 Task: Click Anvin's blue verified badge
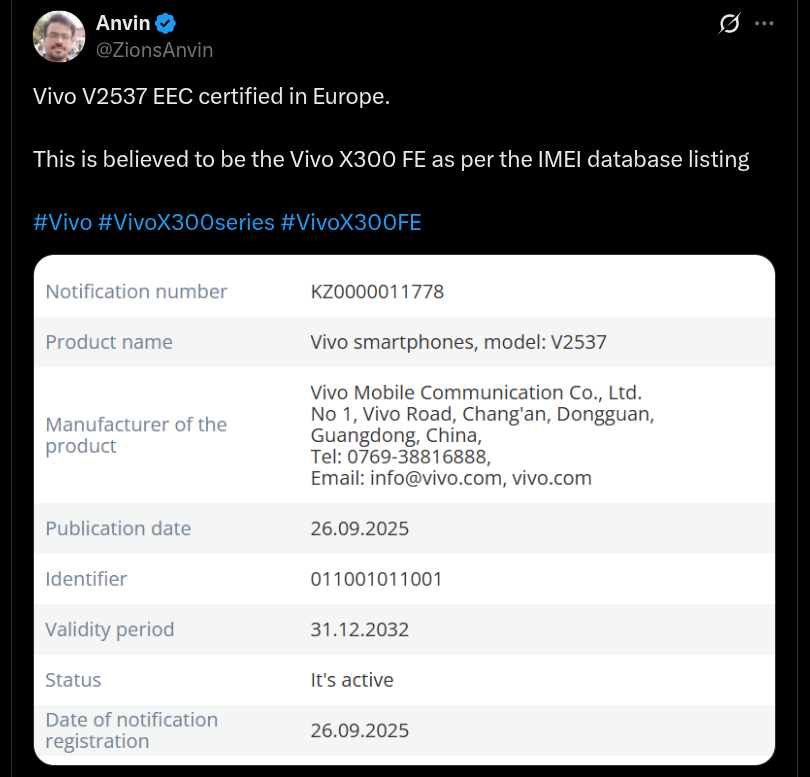point(166,22)
